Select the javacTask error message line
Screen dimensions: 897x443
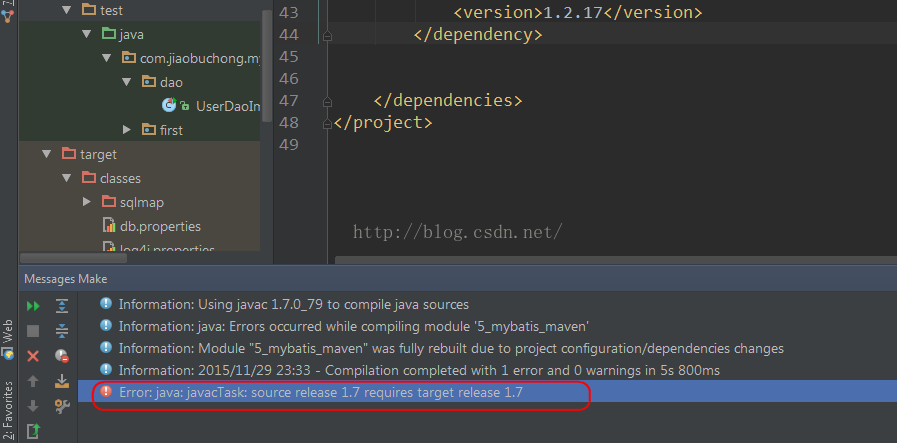[320, 393]
